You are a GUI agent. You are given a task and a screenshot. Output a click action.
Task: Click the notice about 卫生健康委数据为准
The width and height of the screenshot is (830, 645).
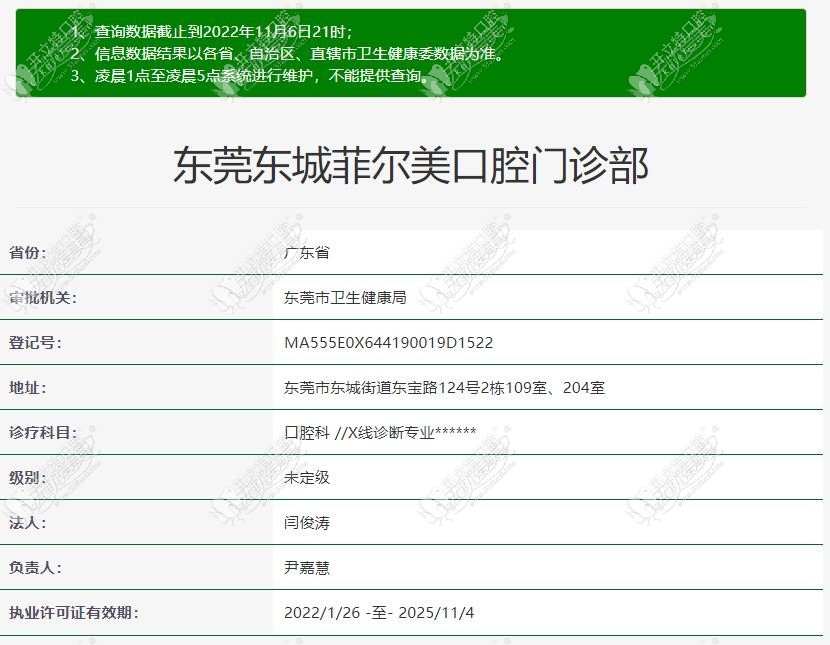coord(288,53)
